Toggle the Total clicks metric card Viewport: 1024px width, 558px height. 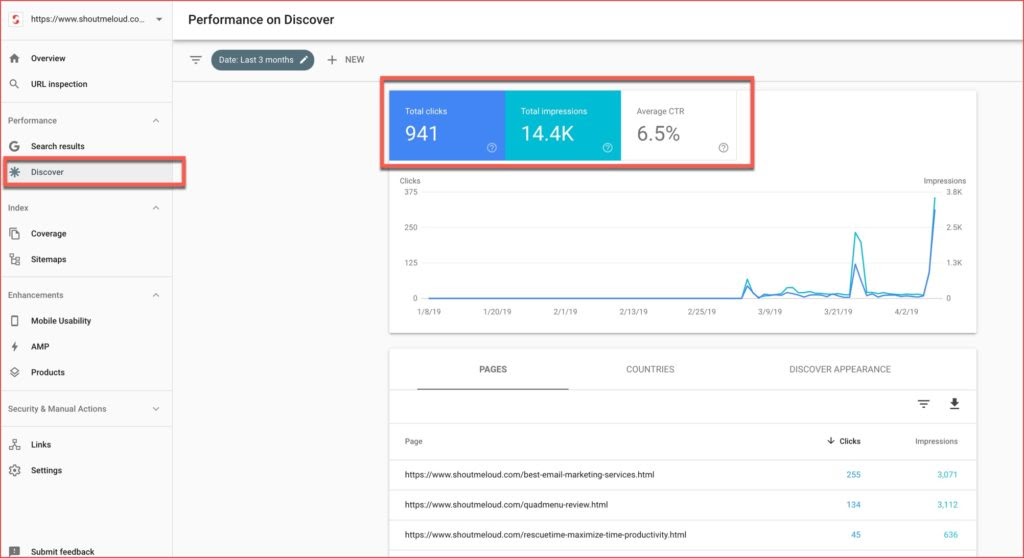pyautogui.click(x=446, y=125)
